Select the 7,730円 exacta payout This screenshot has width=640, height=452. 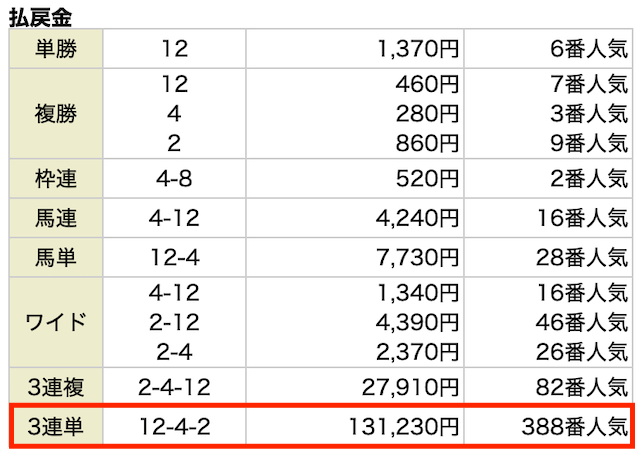[417, 258]
